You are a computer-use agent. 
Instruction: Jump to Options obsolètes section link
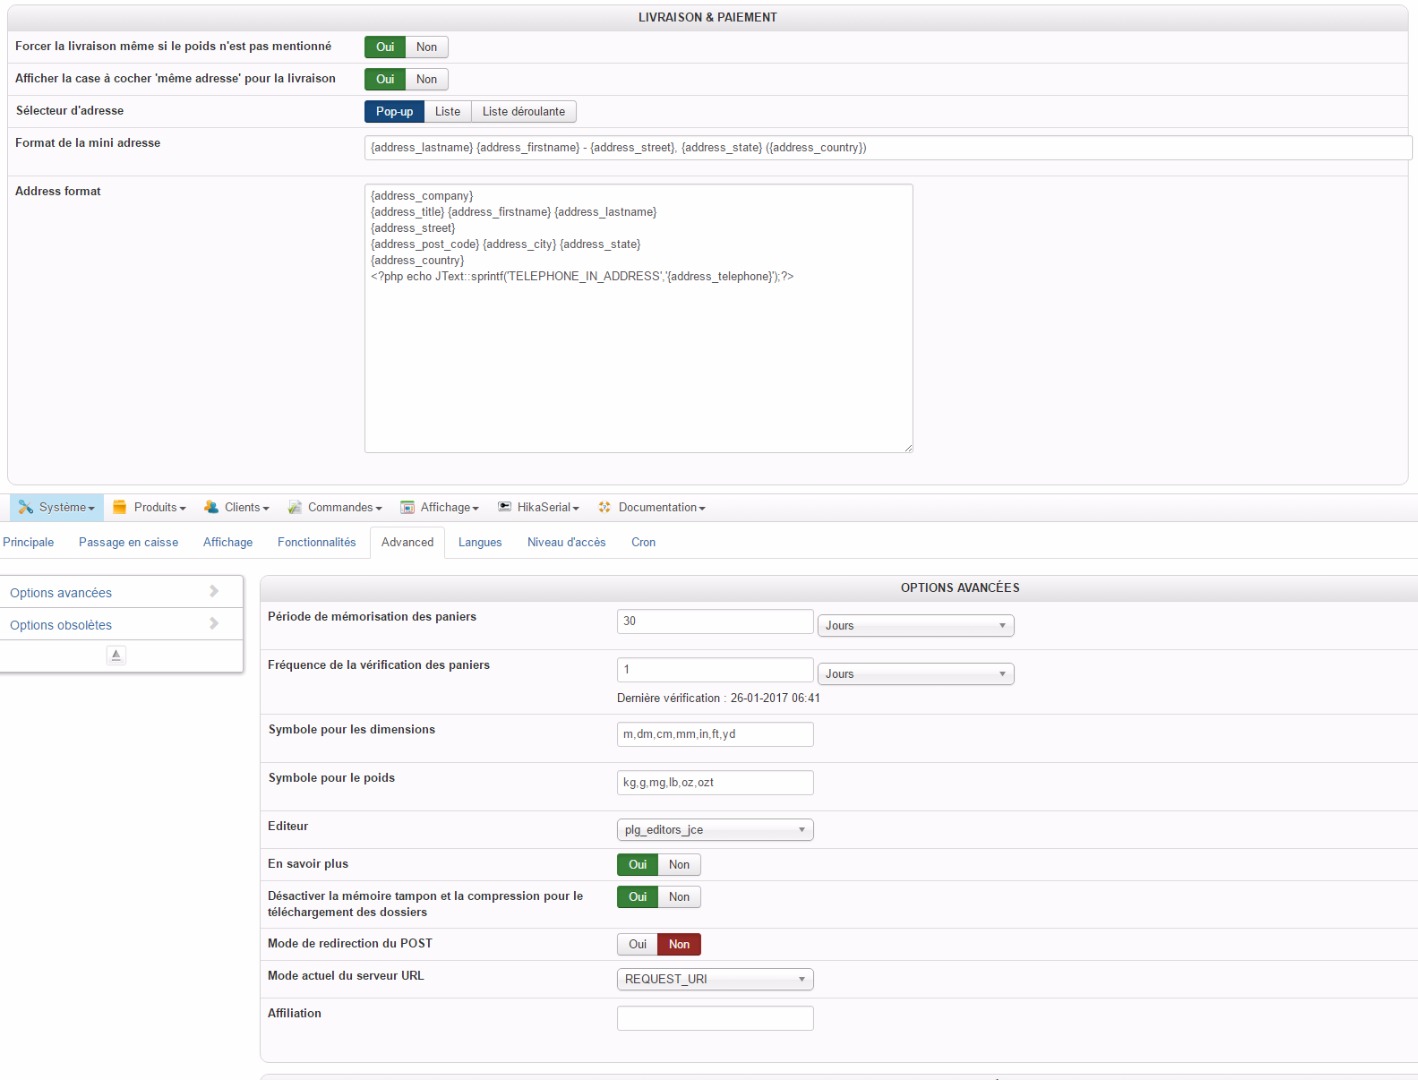pos(61,625)
